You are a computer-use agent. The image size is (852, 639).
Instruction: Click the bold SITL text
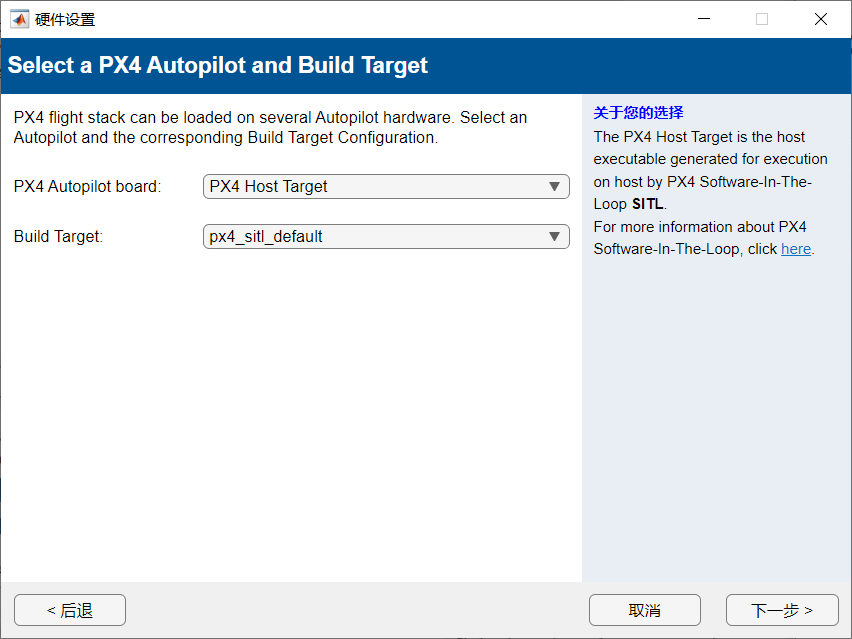[x=647, y=204]
